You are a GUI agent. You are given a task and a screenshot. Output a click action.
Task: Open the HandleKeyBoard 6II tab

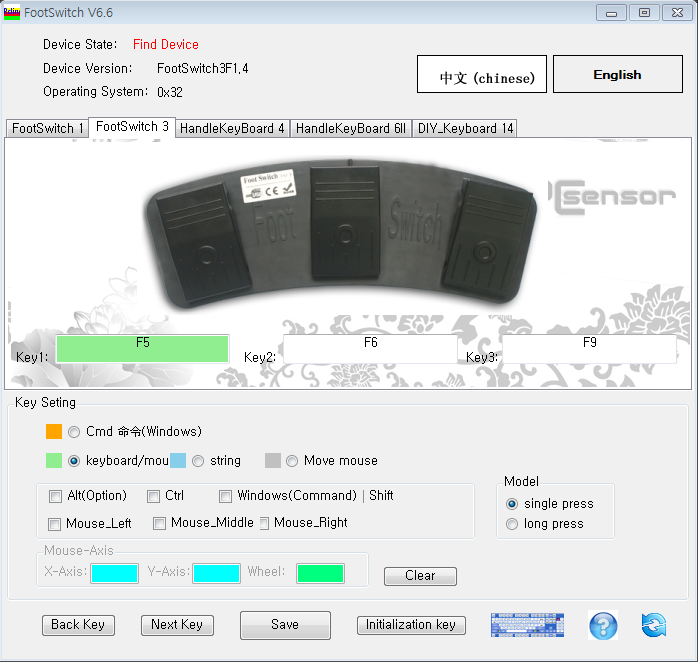[351, 129]
